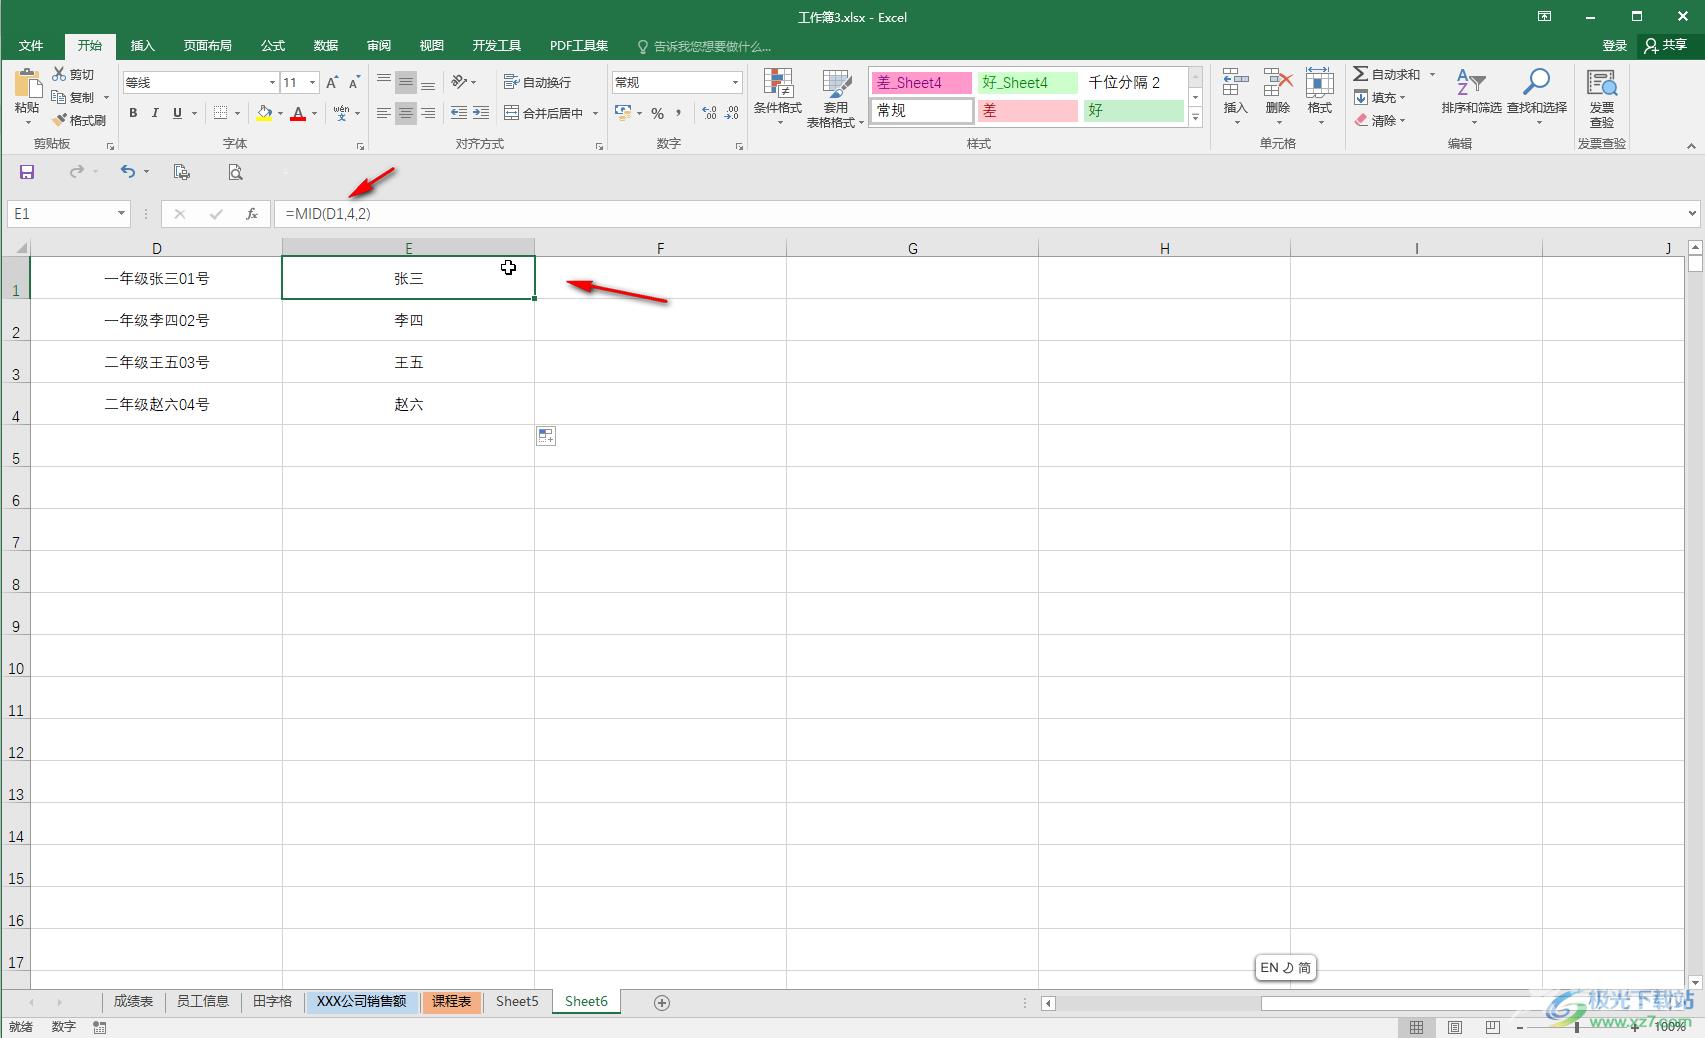Screen dimensions: 1705x1038
Task: Click the Copy icon
Action: [x=59, y=97]
